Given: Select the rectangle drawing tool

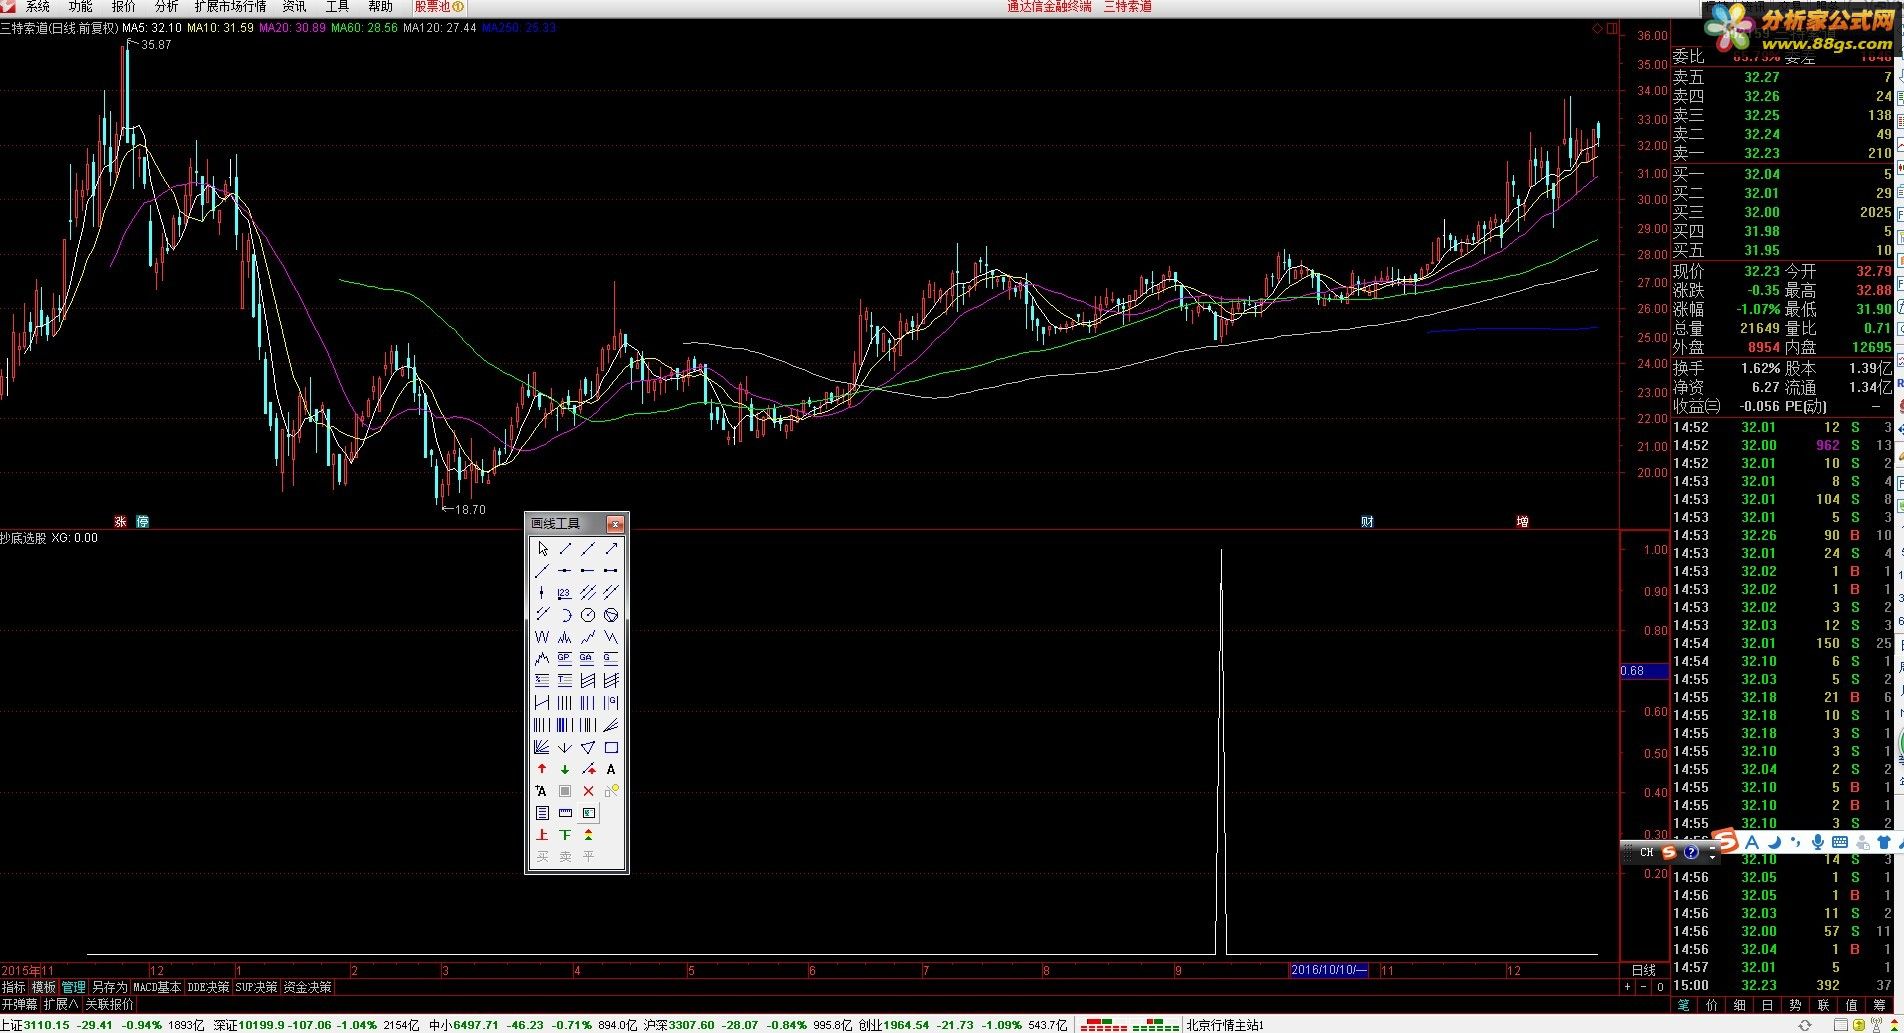Looking at the screenshot, I should pos(611,747).
